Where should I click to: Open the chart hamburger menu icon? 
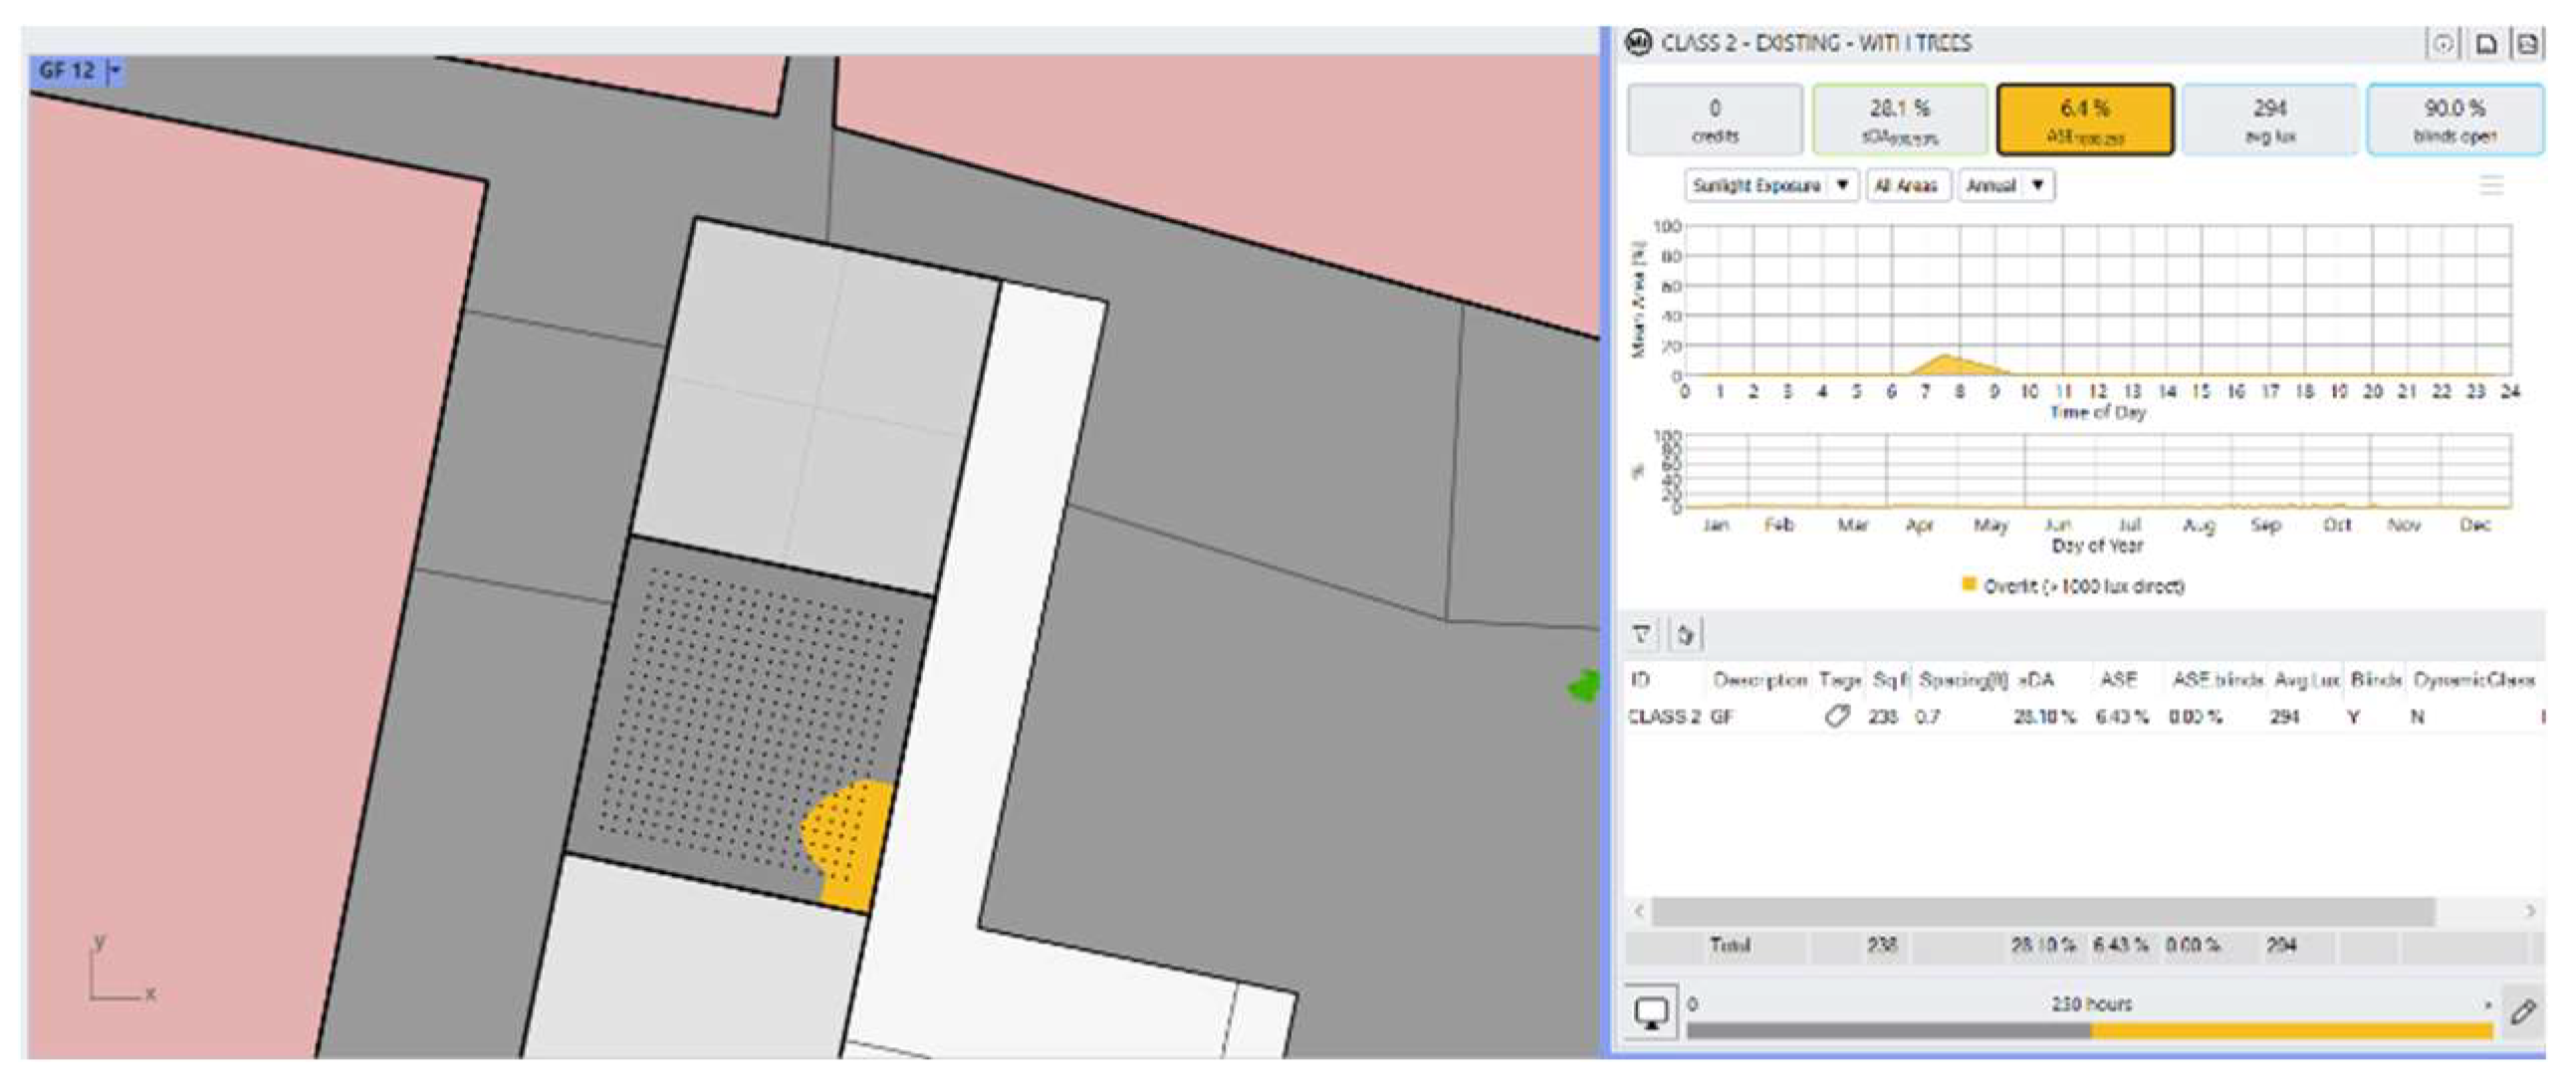2491,185
